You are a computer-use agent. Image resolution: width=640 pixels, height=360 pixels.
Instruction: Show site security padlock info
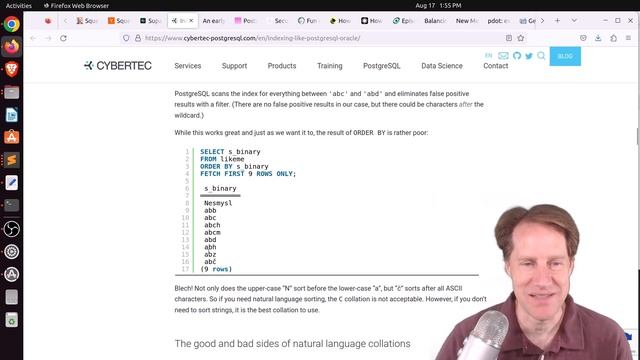138,38
